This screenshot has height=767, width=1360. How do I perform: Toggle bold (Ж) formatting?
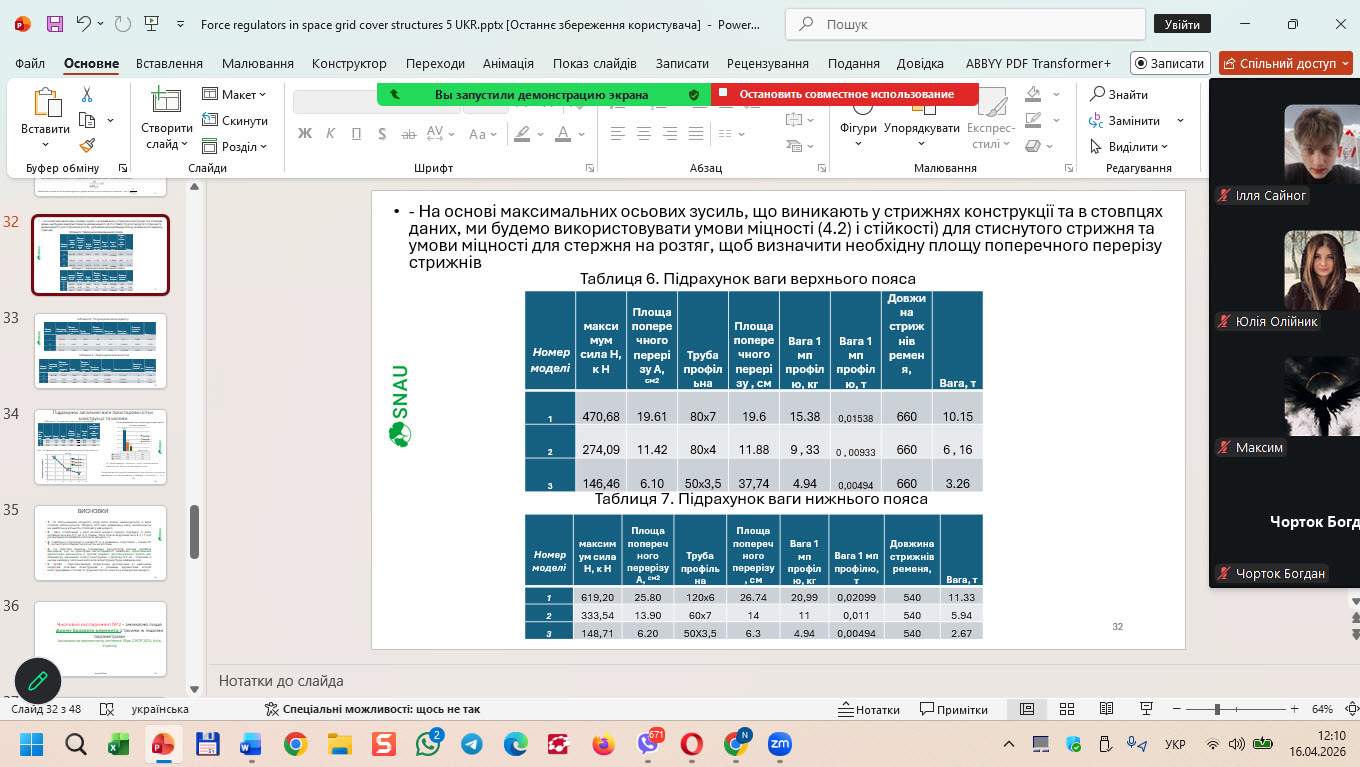305,133
